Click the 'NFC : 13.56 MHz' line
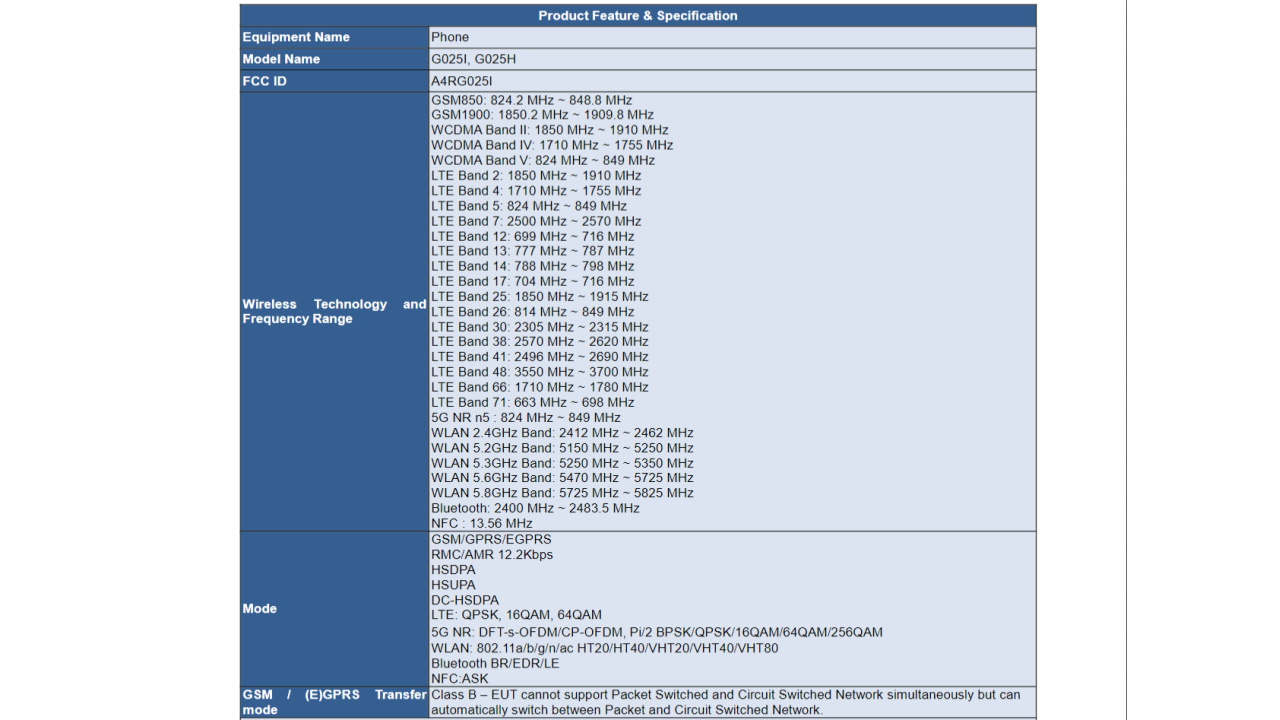1280x720 pixels. [x=482, y=523]
